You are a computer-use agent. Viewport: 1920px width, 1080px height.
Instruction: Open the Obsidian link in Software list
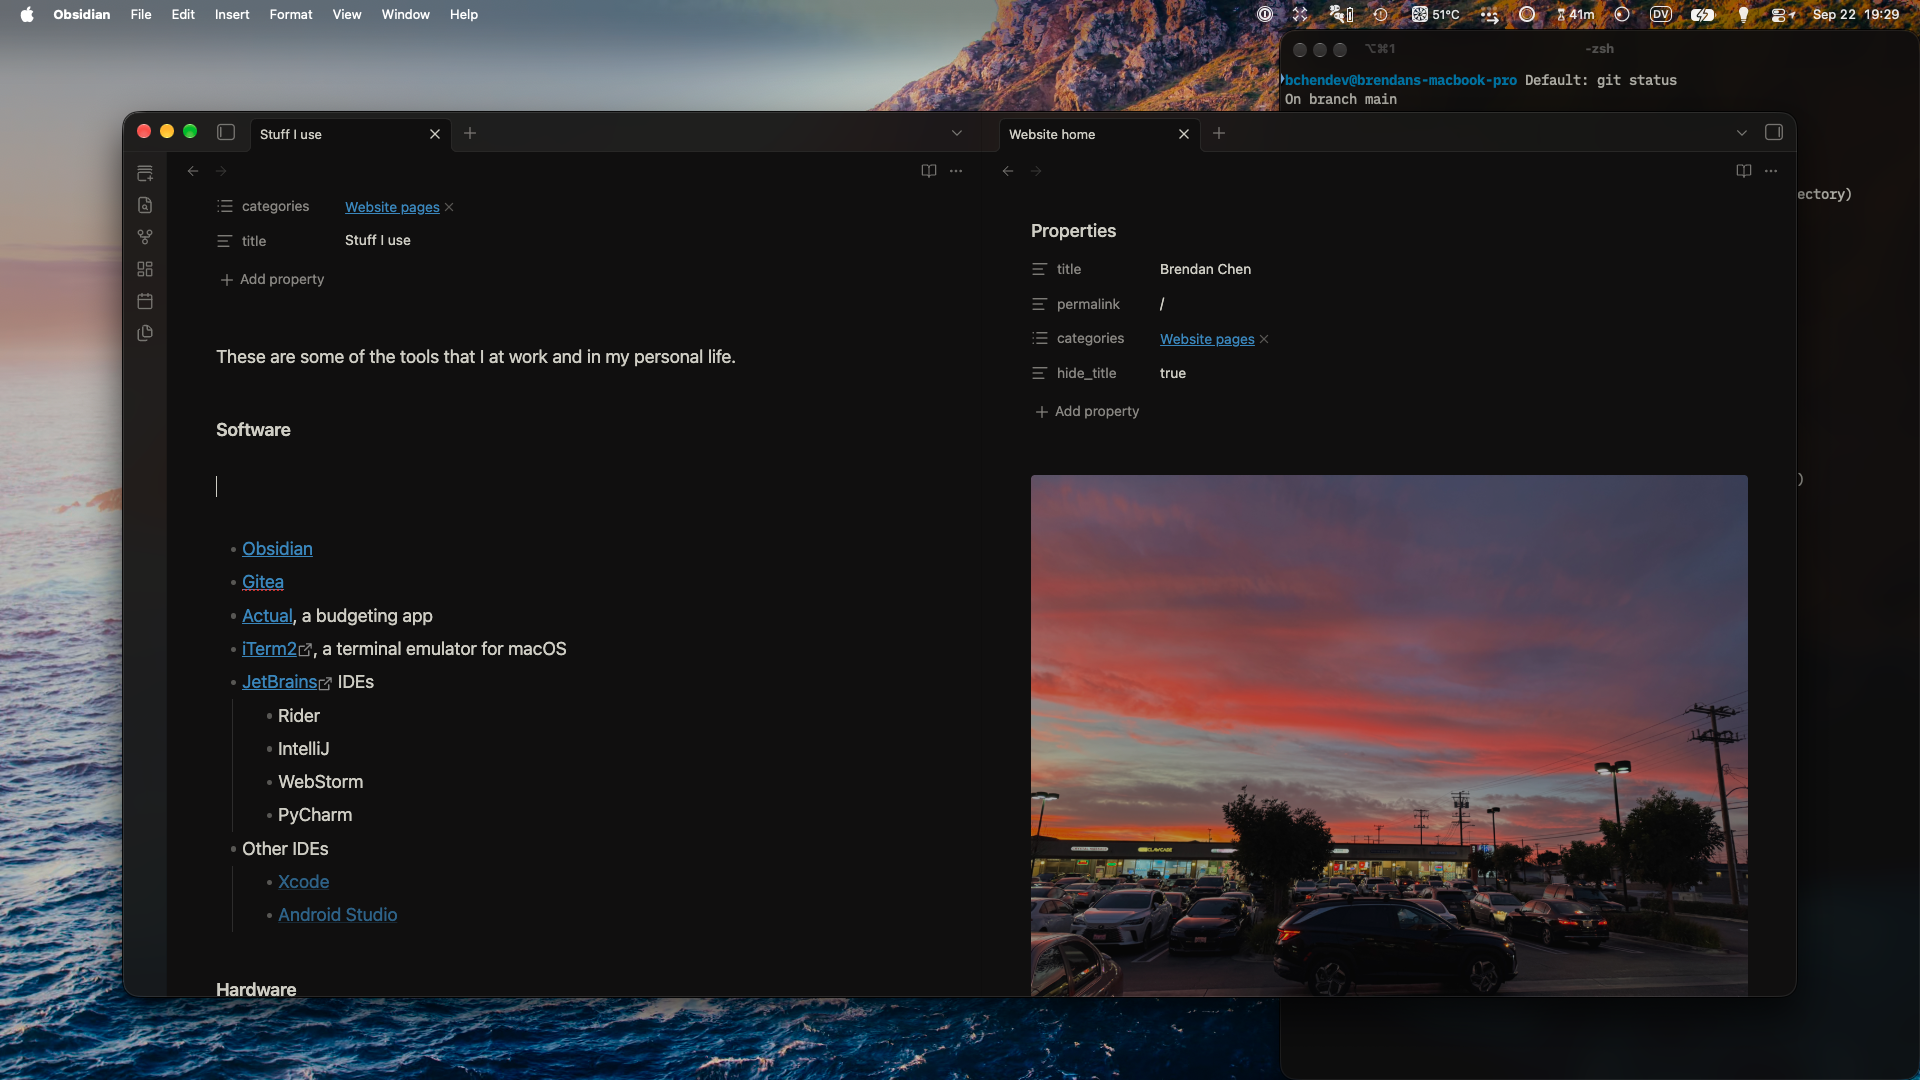point(277,549)
